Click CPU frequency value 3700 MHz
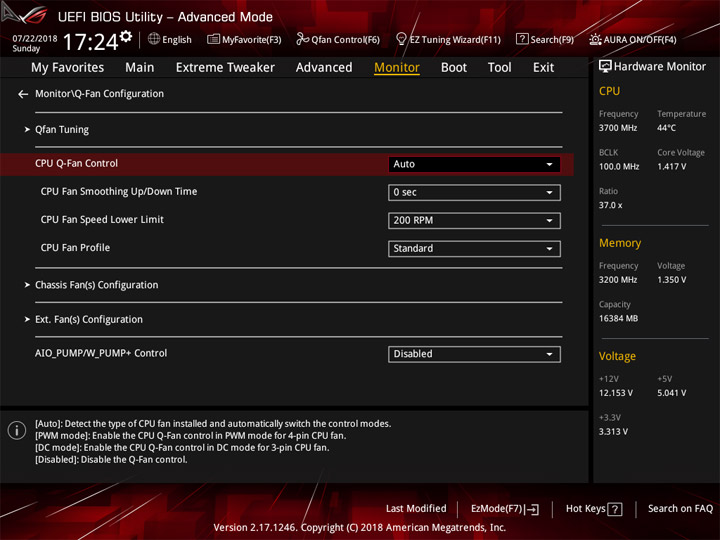720x540 pixels. click(618, 128)
